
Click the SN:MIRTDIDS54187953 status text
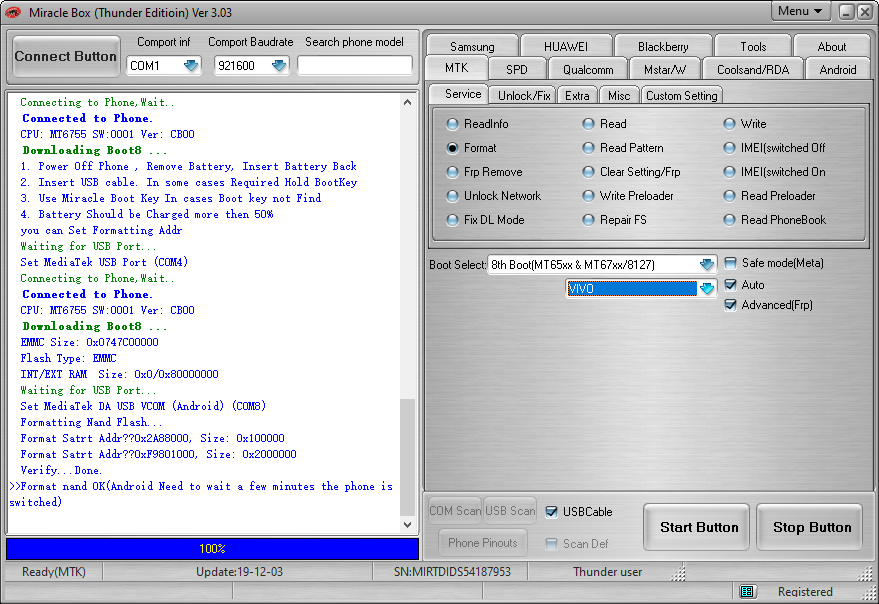[x=452, y=571]
